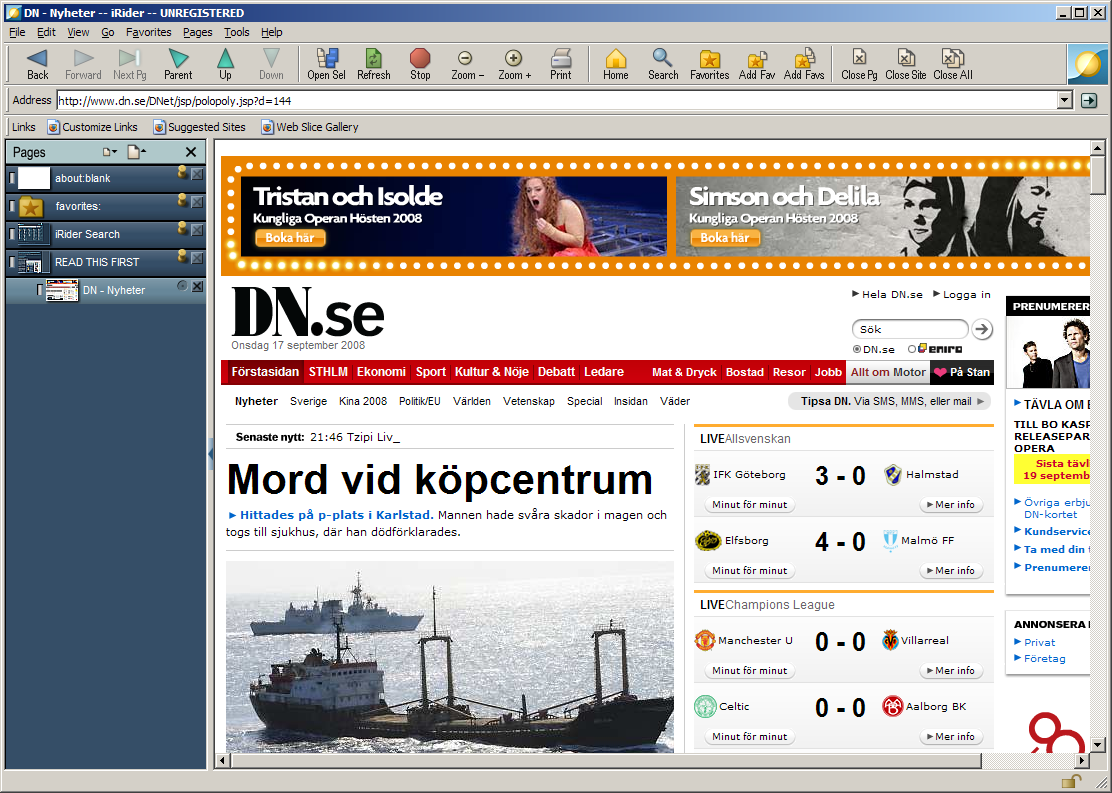
Task: Click the Add Favs toolbar icon
Action: (x=804, y=59)
